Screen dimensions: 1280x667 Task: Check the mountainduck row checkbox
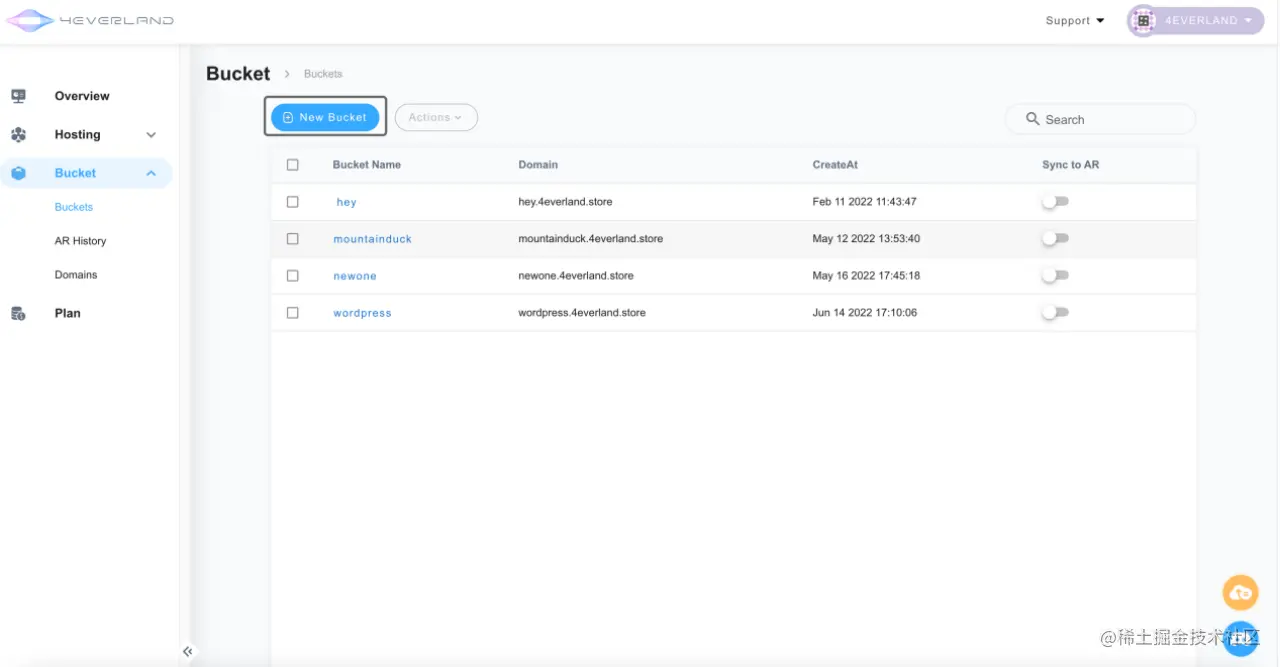[x=293, y=239]
